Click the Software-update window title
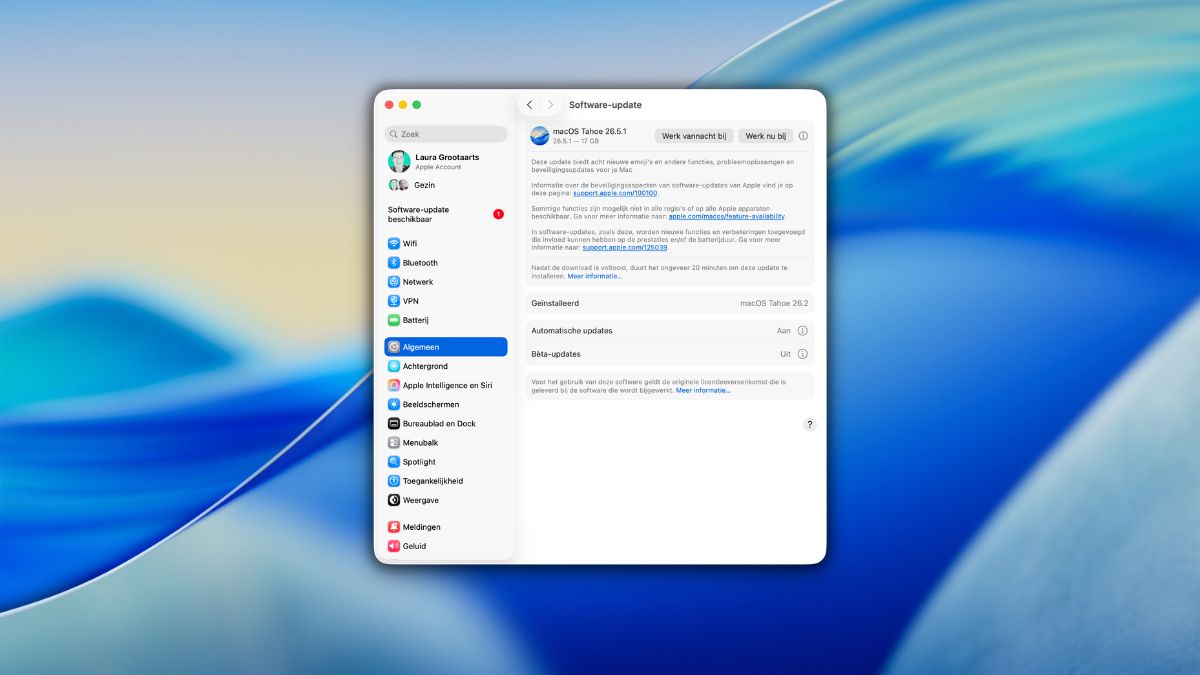The width and height of the screenshot is (1200, 675). (x=605, y=105)
